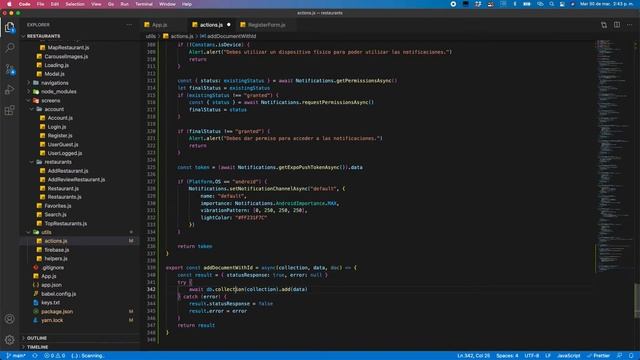Image resolution: width=640 pixels, height=360 pixels.
Task: Click the feedback icon in status bar
Action: point(619,356)
